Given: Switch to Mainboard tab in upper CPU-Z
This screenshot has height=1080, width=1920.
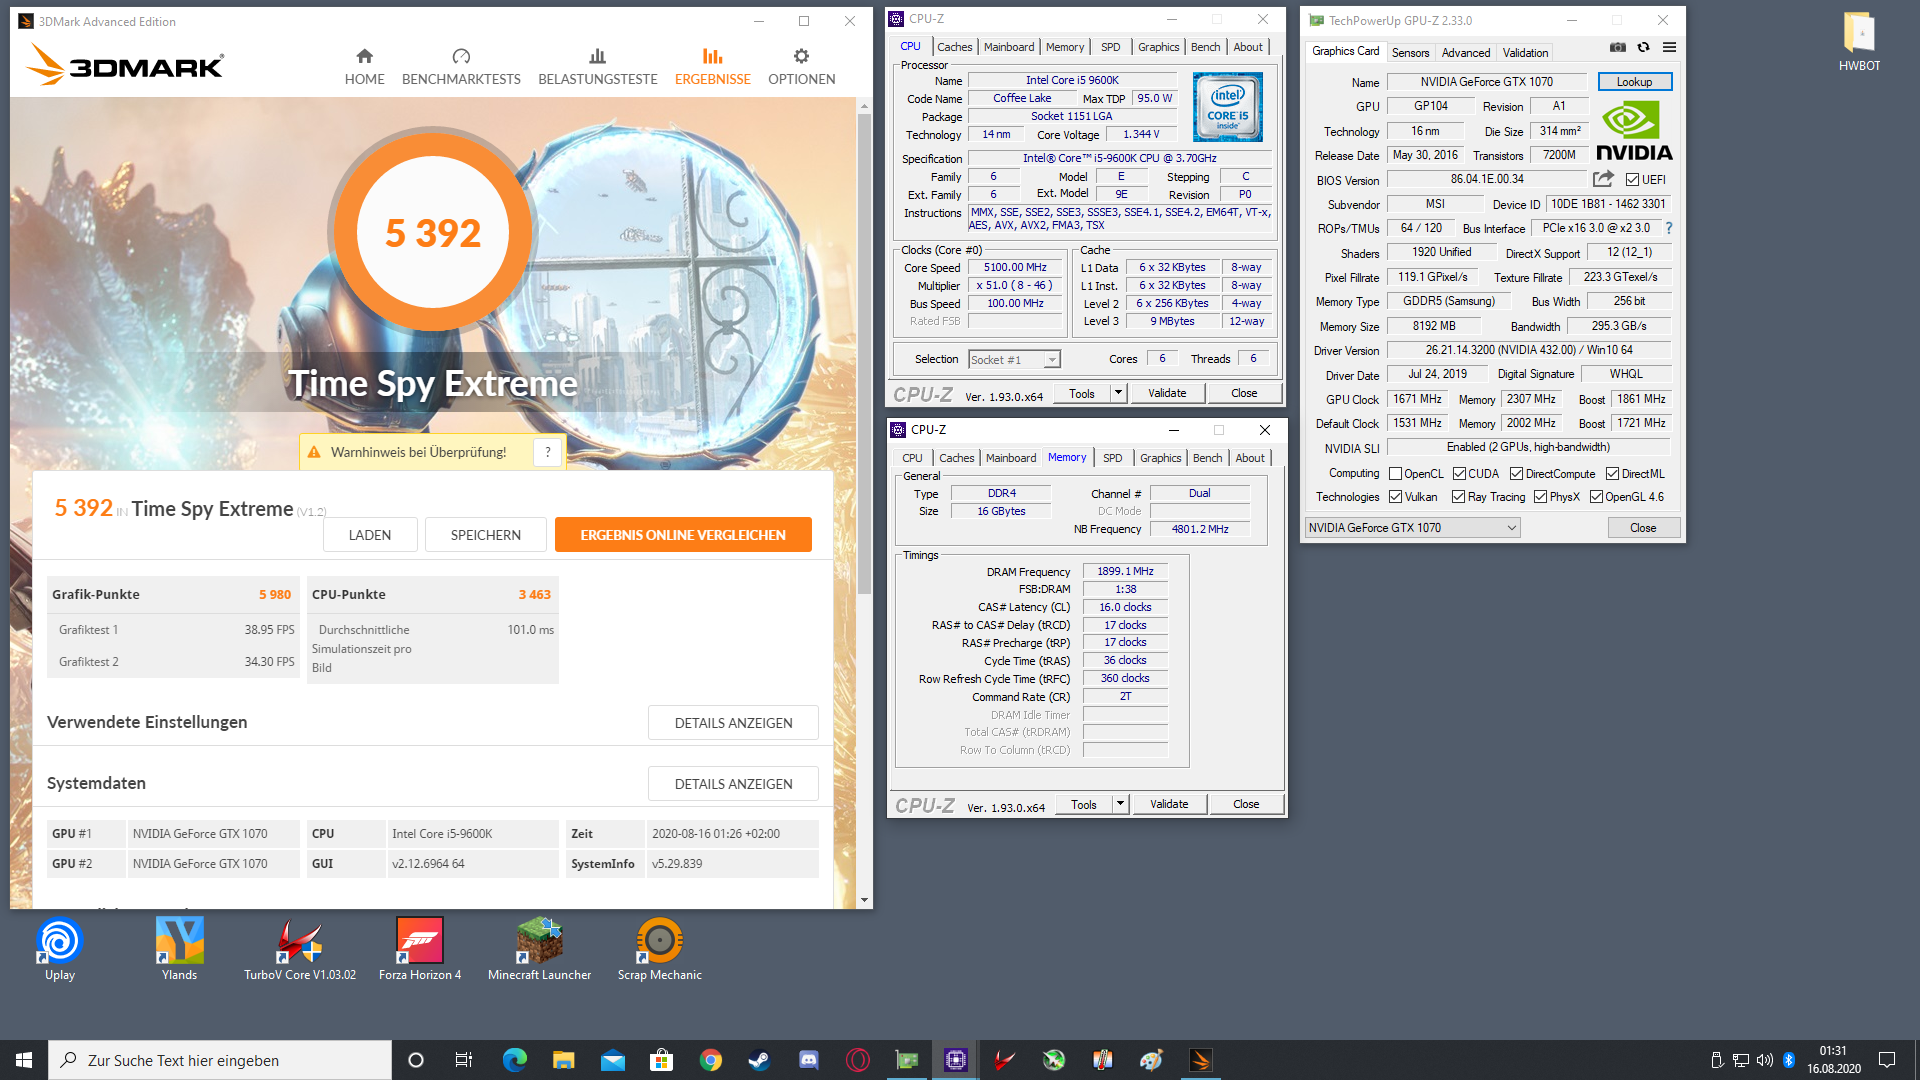Looking at the screenshot, I should click(1009, 47).
